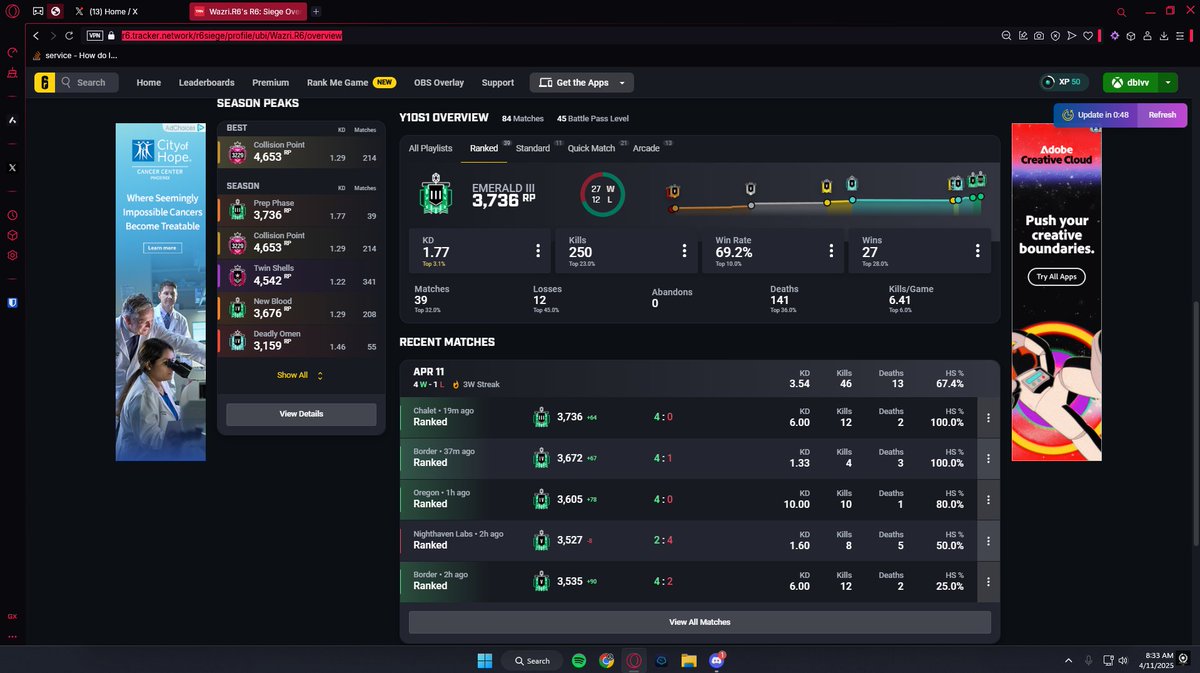Click the Bitwarden shield icon in sidebar
The width and height of the screenshot is (1200, 673).
(12, 302)
